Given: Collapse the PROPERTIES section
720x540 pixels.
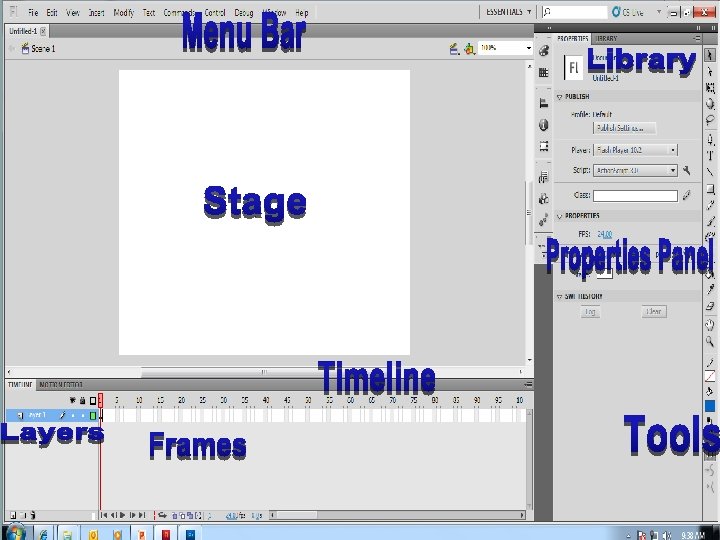Looking at the screenshot, I should (559, 216).
